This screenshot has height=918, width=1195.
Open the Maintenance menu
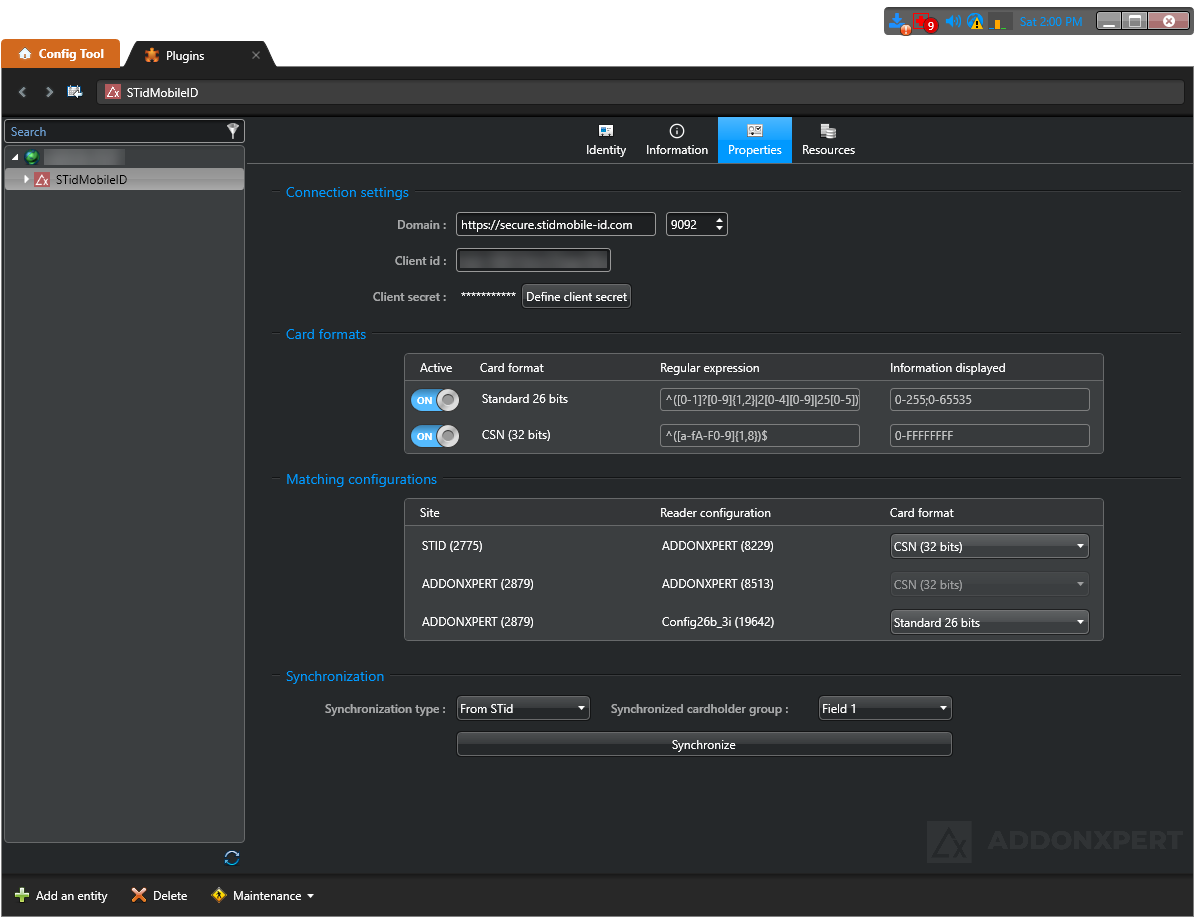(264, 896)
